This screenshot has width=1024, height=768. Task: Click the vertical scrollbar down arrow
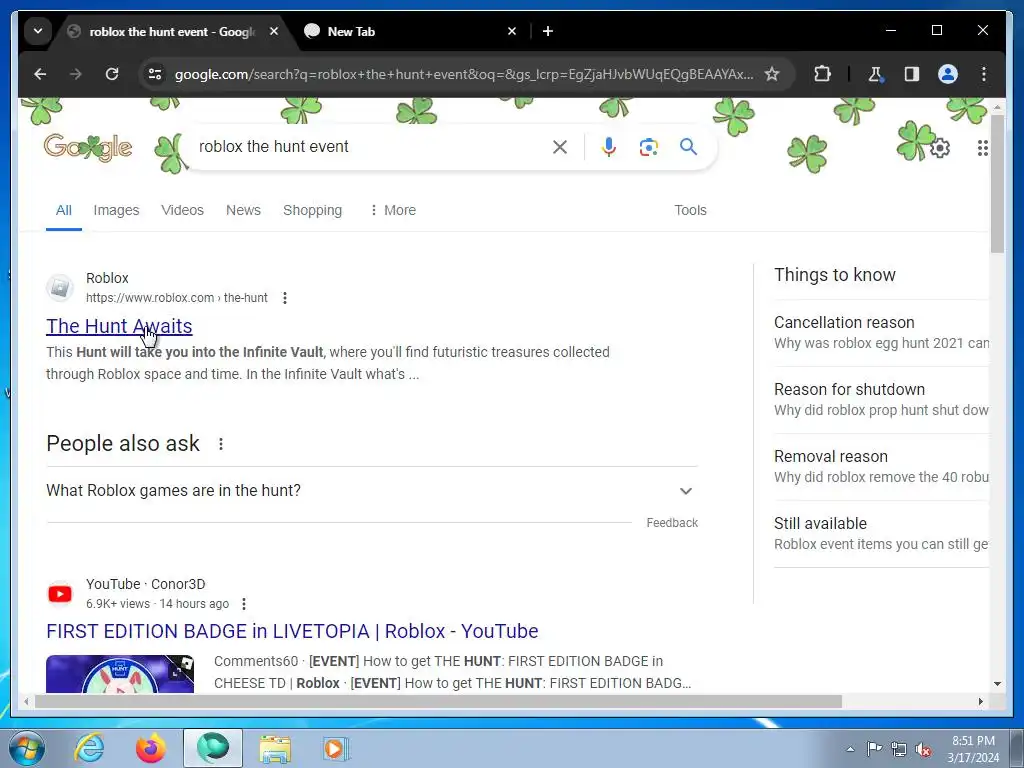[x=997, y=684]
